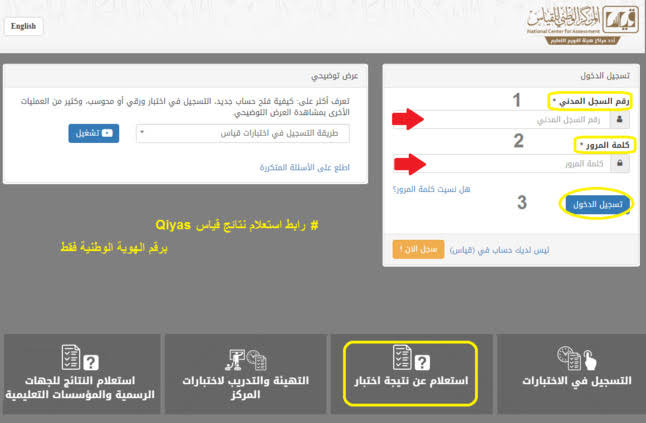The height and width of the screenshot is (423, 646).
Task: Click the lock icon beside password field
Action: (620, 164)
